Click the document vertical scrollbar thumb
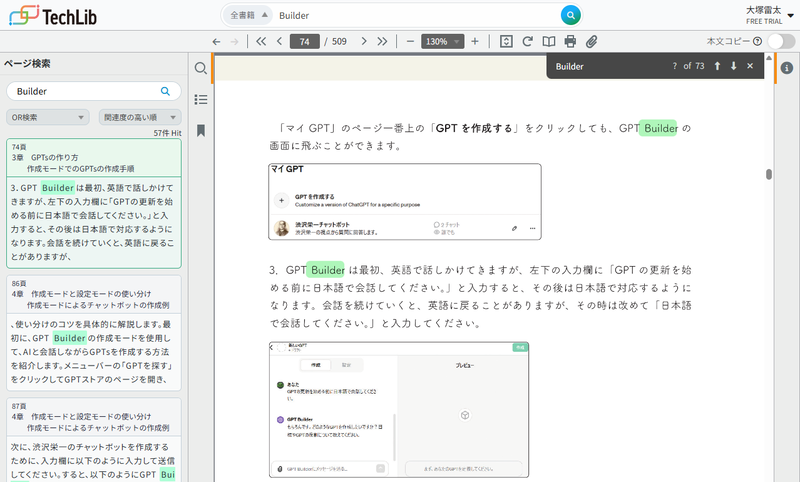This screenshot has width=800, height=482. tap(769, 174)
